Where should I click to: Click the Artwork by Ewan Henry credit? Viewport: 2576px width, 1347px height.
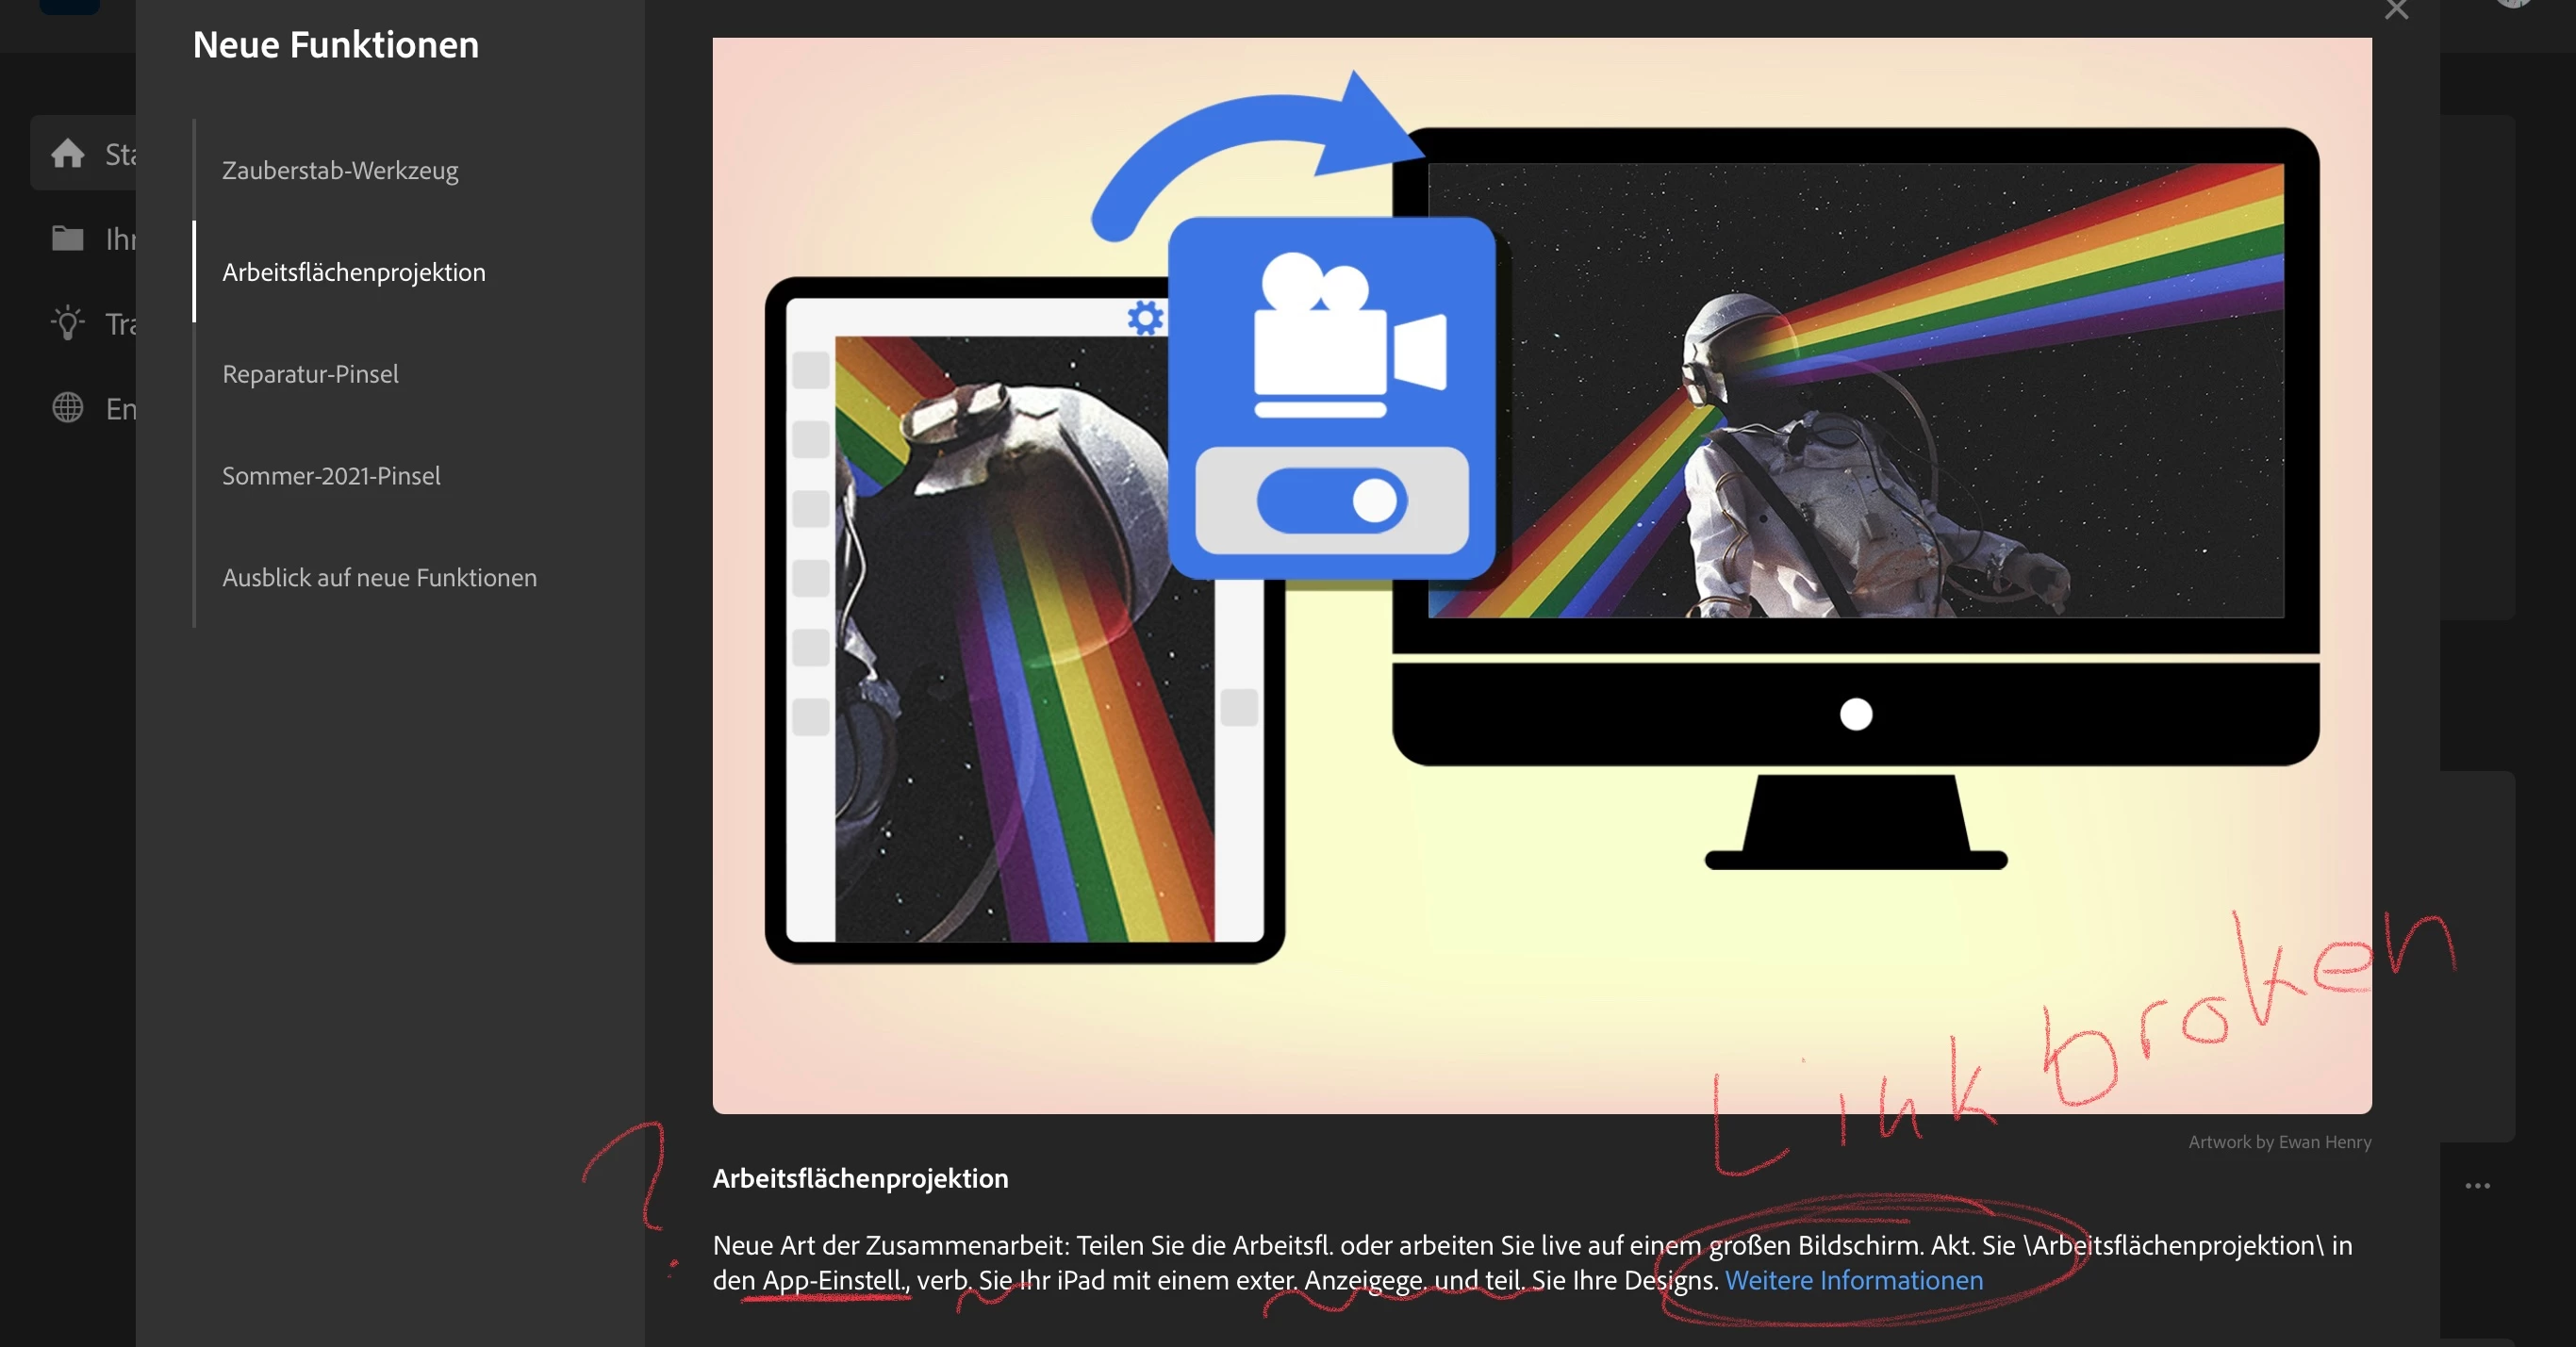2279,1142
